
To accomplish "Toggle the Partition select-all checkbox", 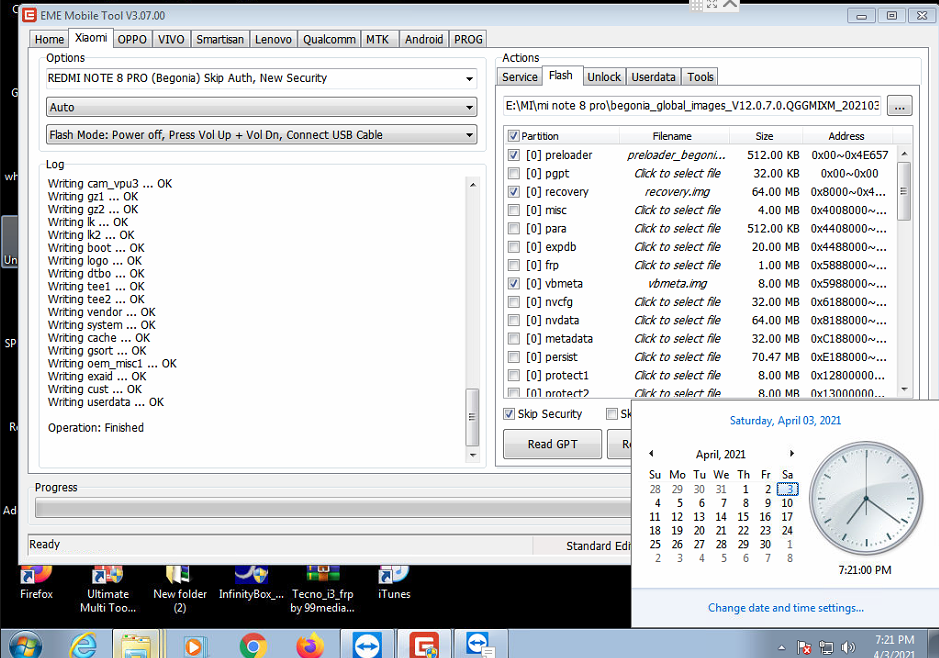I will click(513, 136).
